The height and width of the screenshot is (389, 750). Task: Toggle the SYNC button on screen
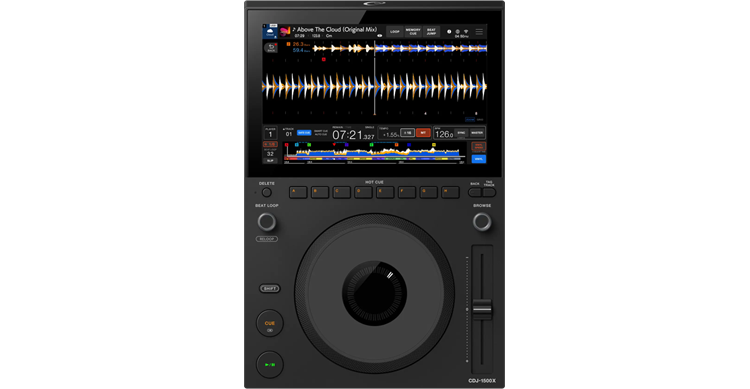(x=461, y=133)
